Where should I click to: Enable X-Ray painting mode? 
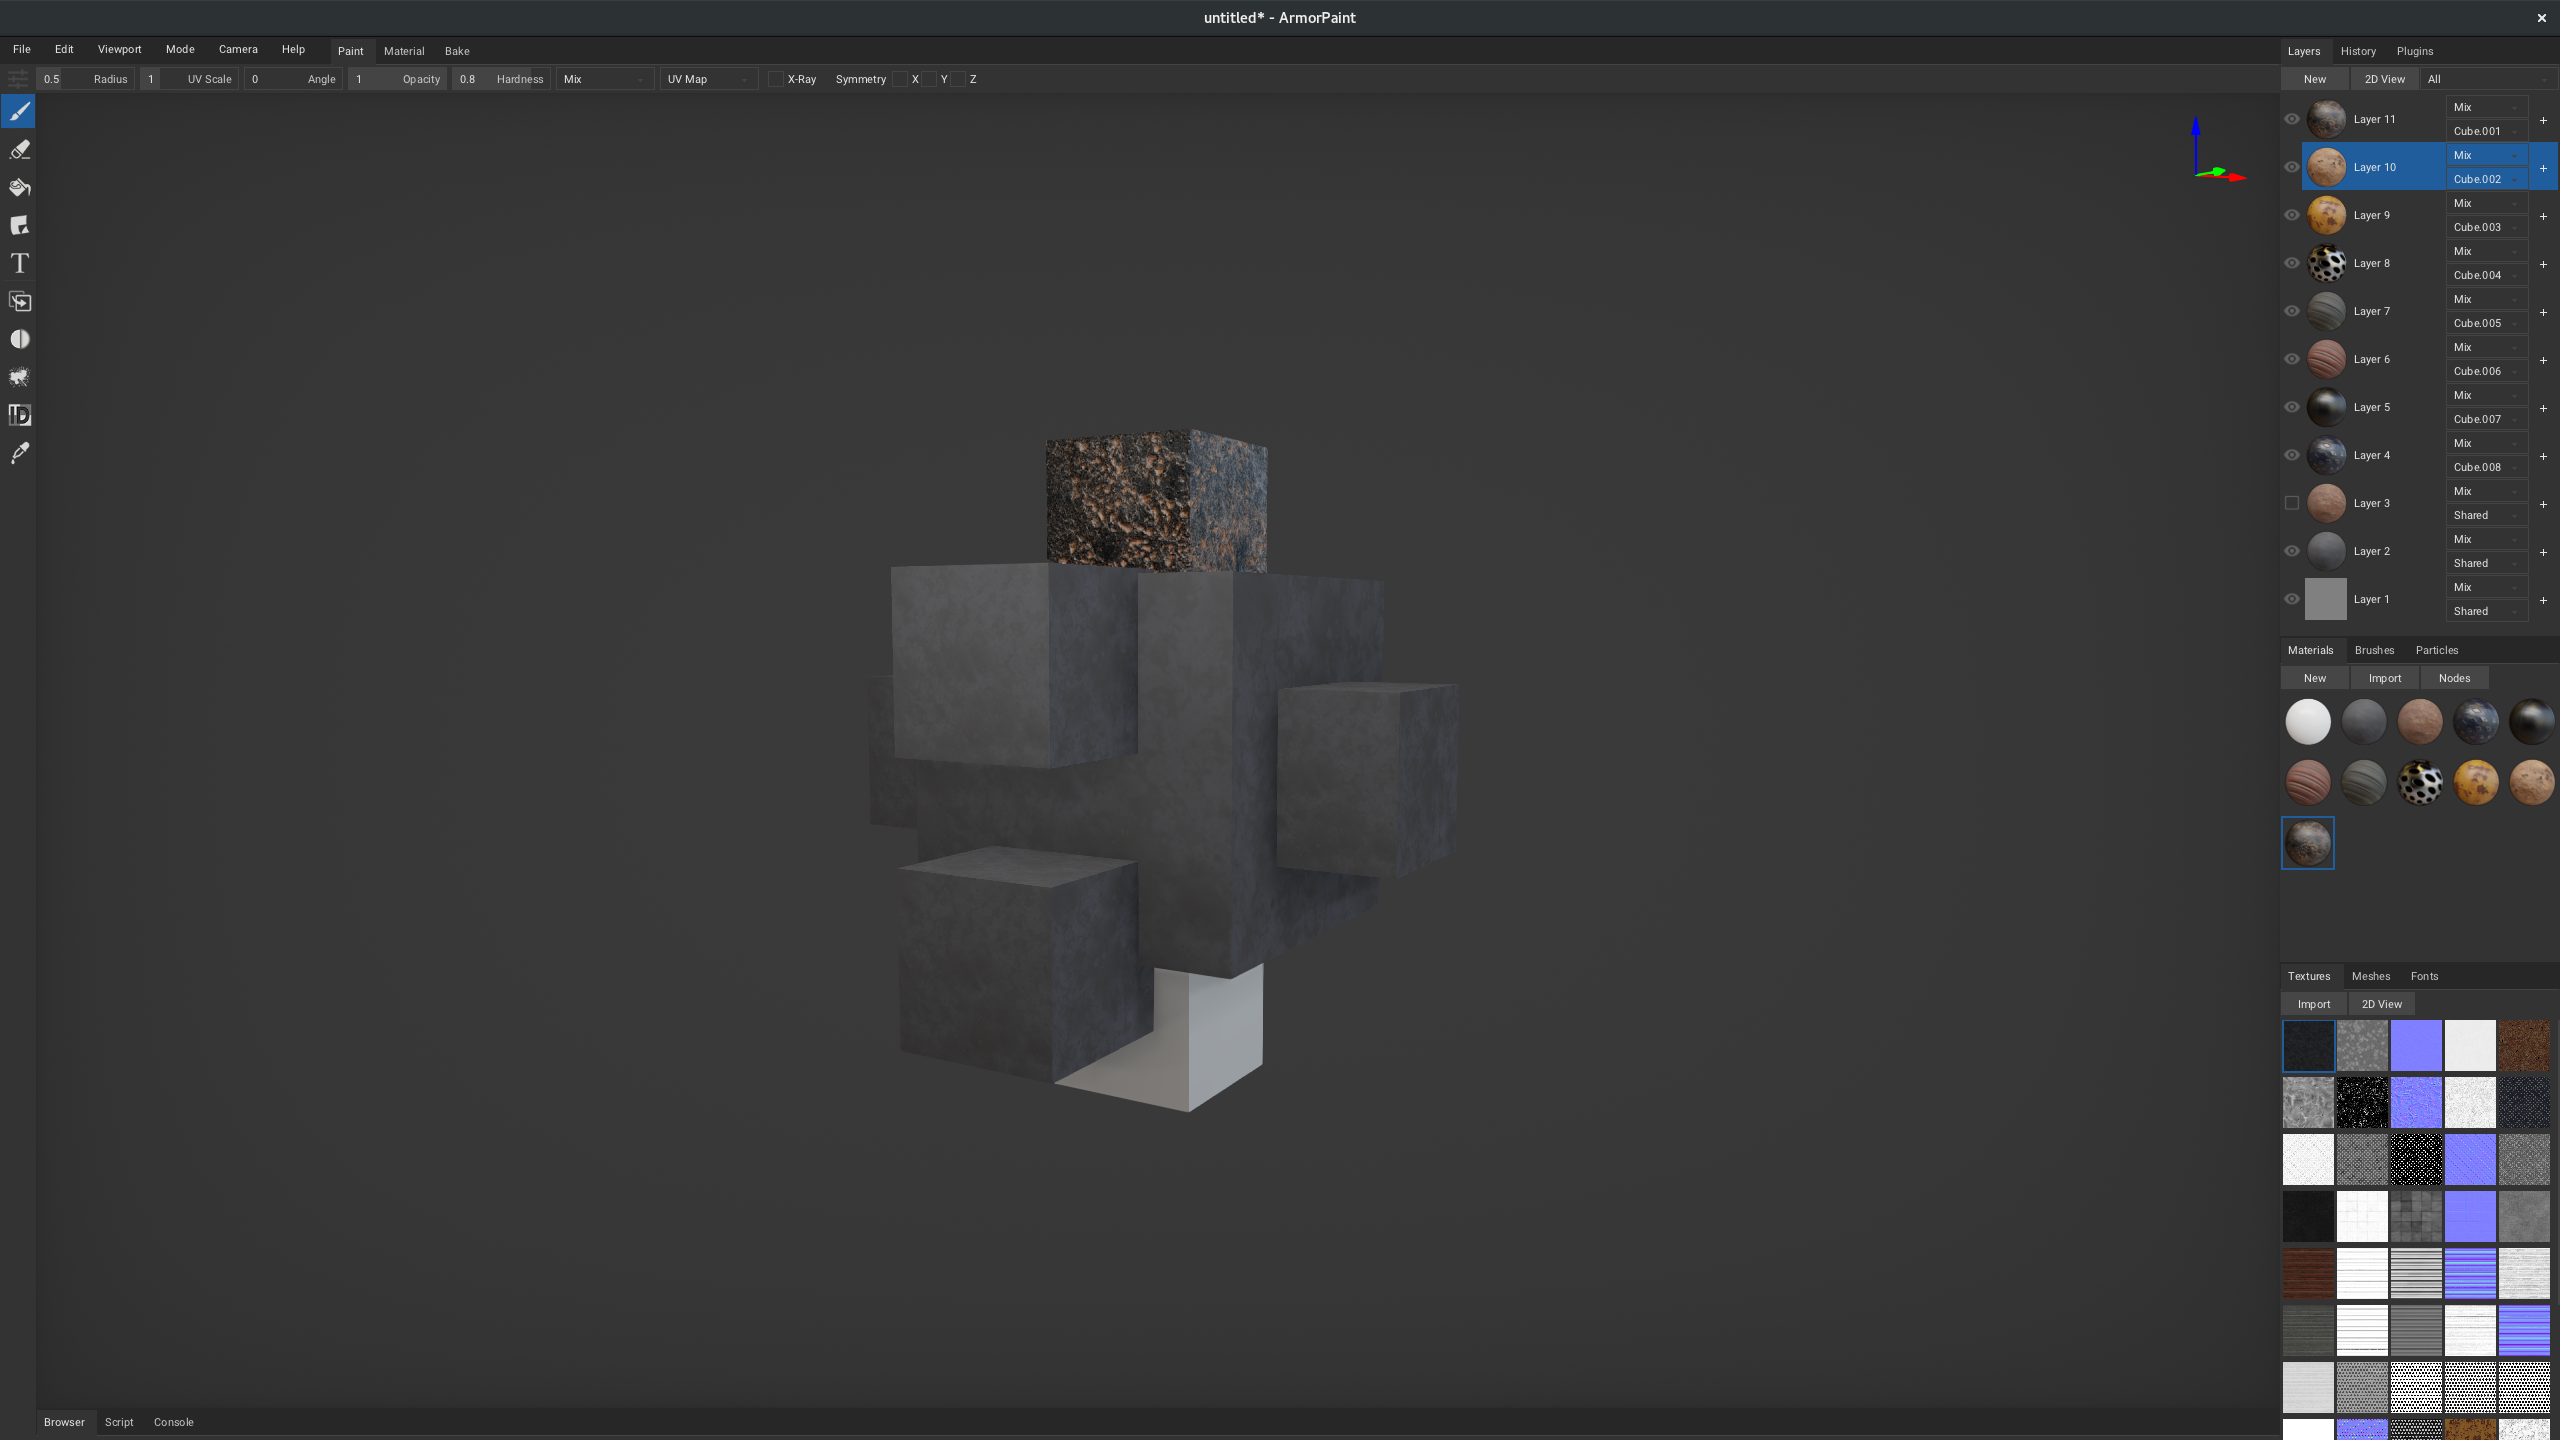pos(775,79)
